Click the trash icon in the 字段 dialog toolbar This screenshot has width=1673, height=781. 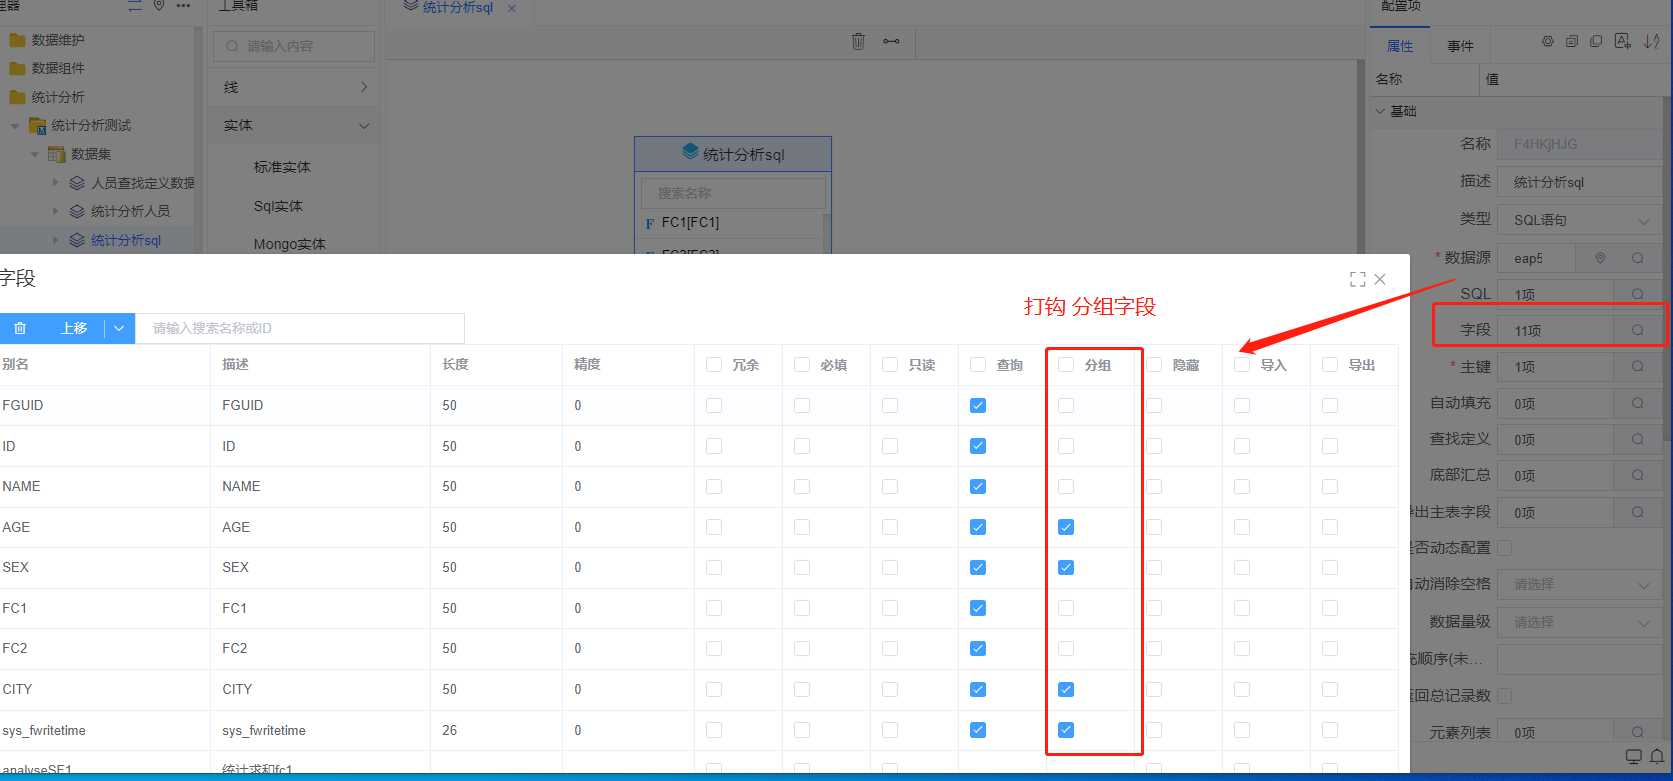tap(20, 328)
